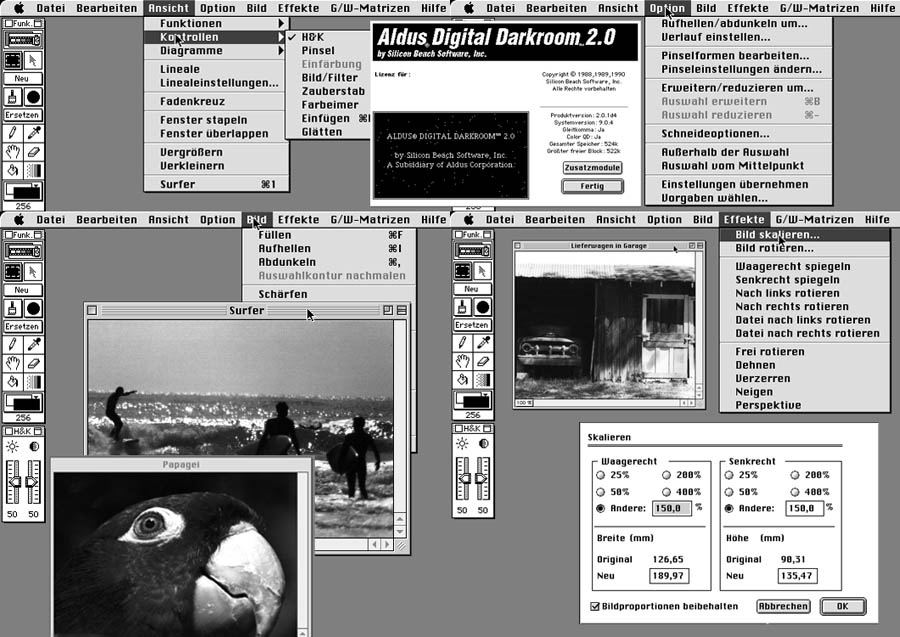This screenshot has height=637, width=900.
Task: Click the Neu button in the palette beside the Surfer window
Action: coord(22,290)
